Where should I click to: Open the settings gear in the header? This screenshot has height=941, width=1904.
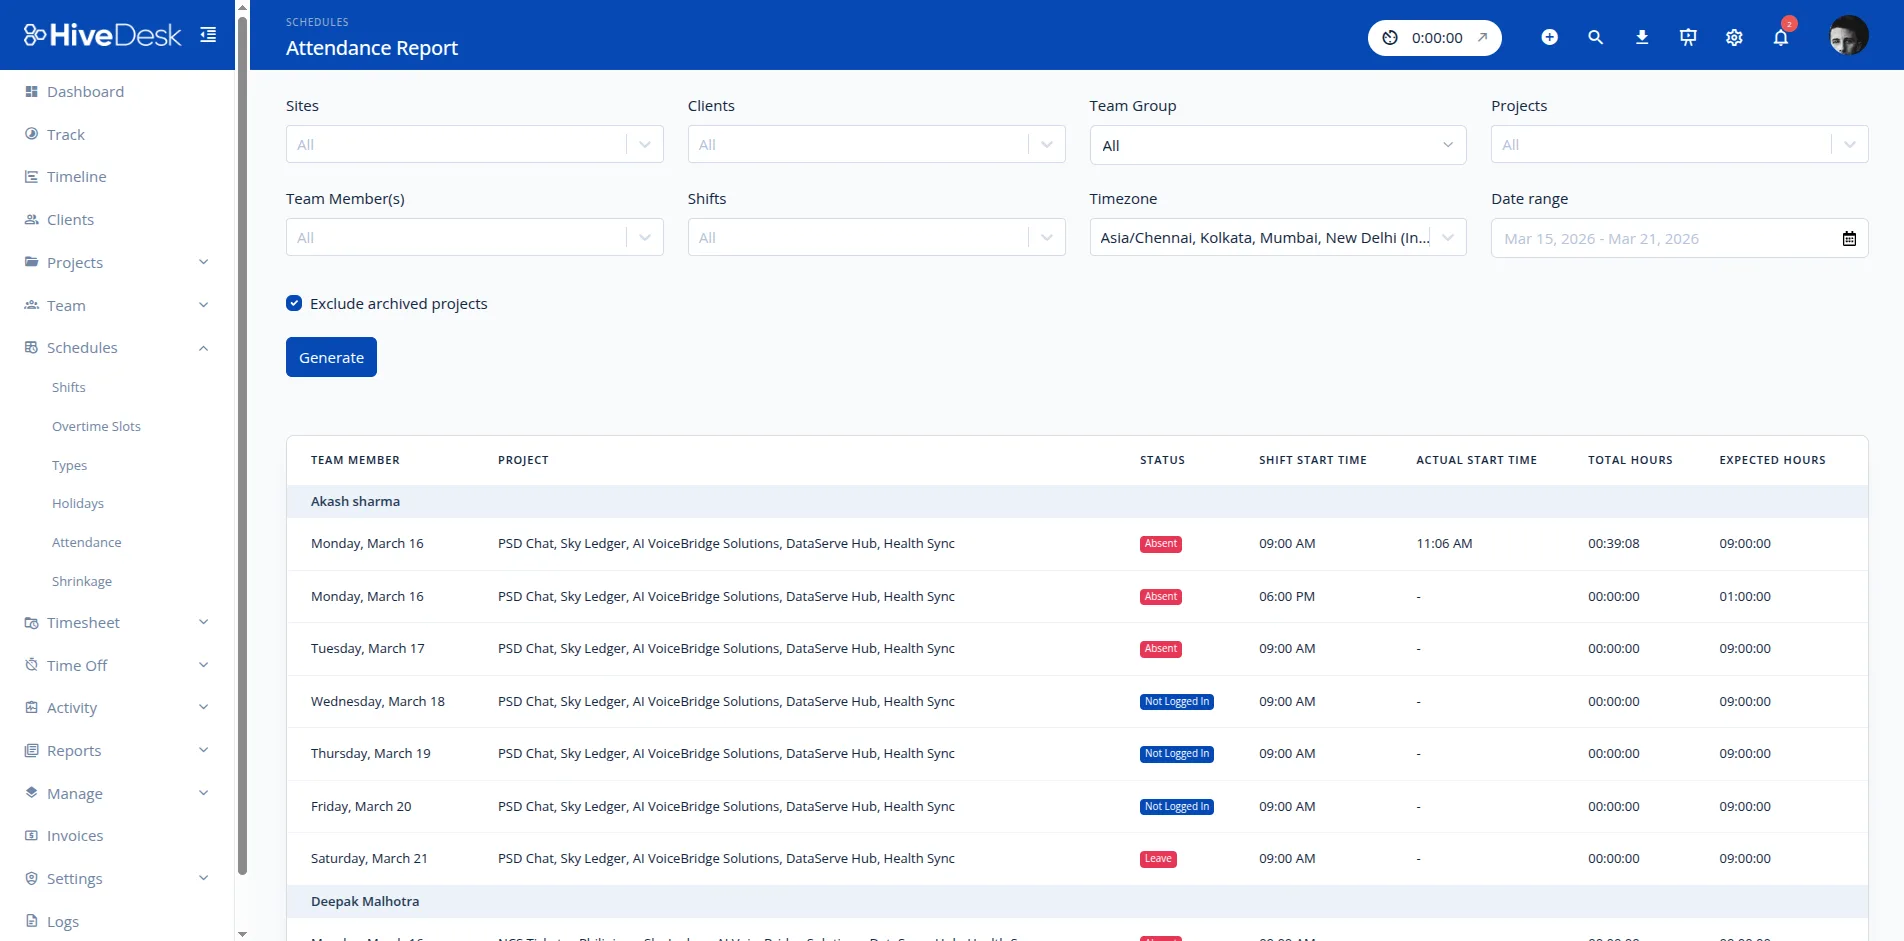click(1733, 37)
